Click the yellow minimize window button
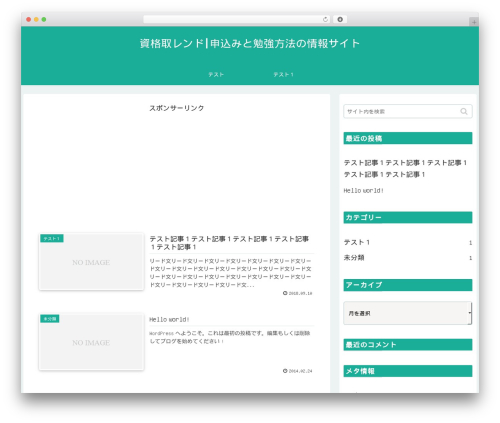 36,19
